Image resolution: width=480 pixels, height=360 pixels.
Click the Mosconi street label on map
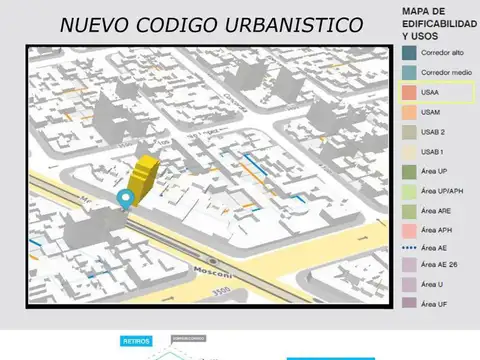click(x=213, y=272)
